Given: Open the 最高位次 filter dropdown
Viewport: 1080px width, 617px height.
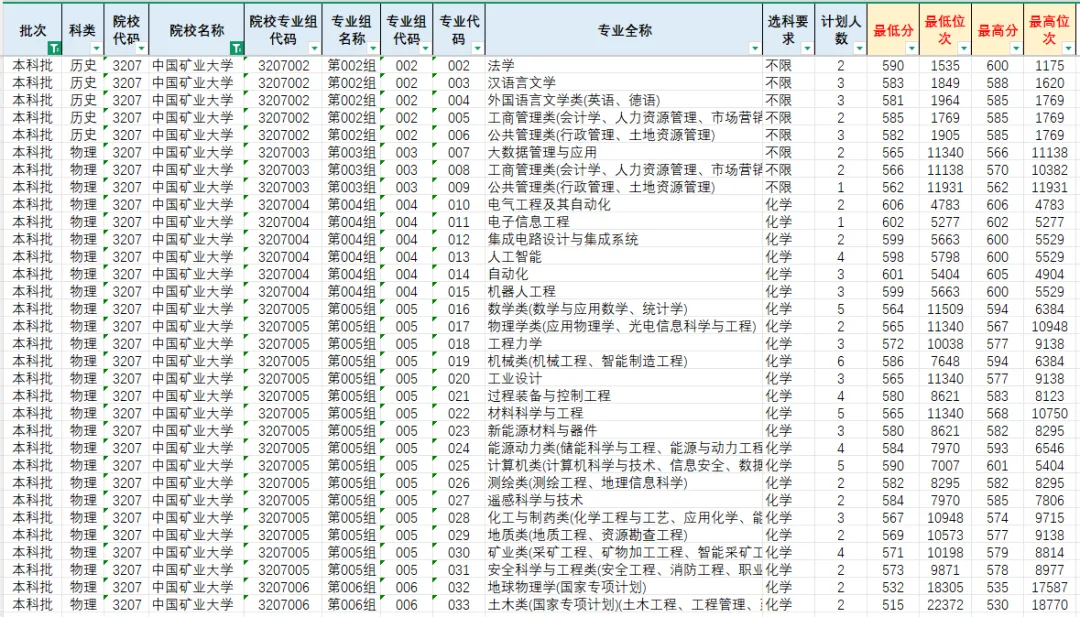Looking at the screenshot, I should pos(1068,48).
